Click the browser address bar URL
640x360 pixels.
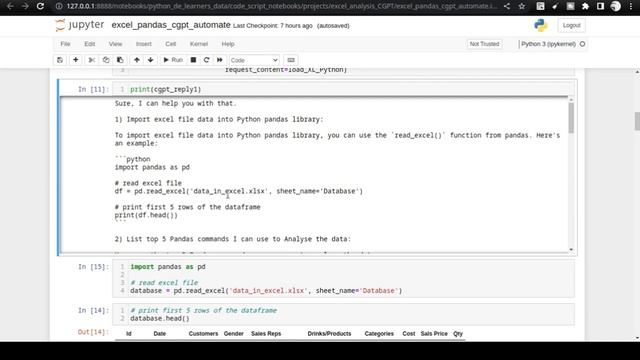(x=282, y=6)
